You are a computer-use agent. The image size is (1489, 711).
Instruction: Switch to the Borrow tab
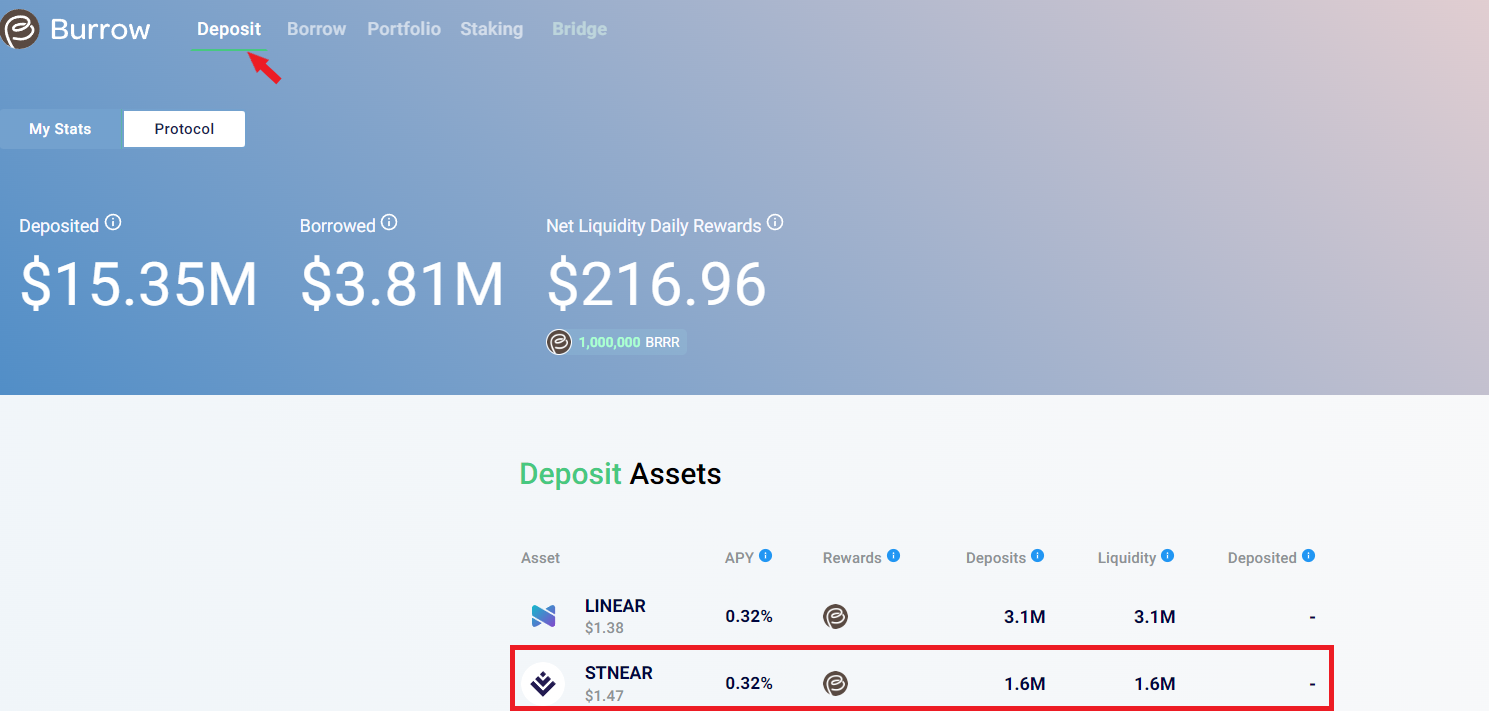(x=316, y=29)
